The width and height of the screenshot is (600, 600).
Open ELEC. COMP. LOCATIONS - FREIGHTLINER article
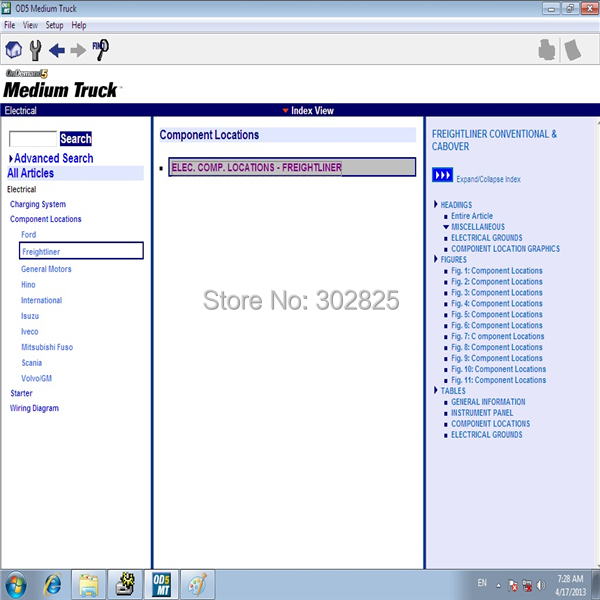[x=256, y=168]
